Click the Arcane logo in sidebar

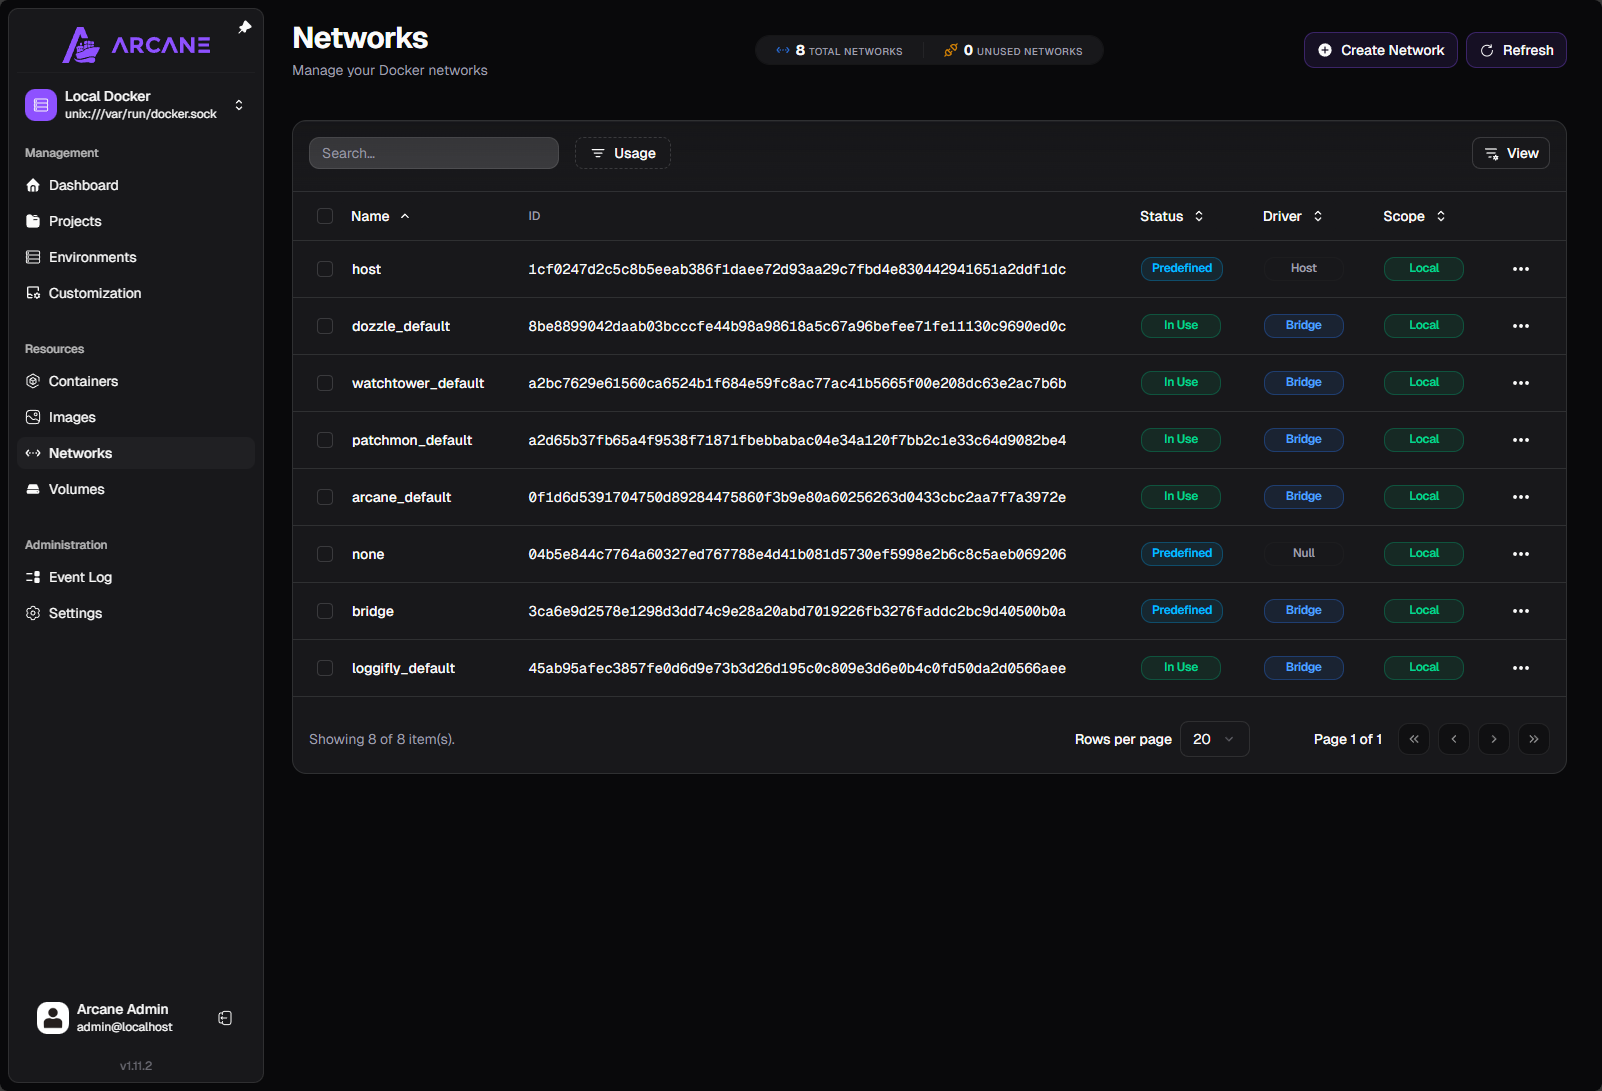136,45
